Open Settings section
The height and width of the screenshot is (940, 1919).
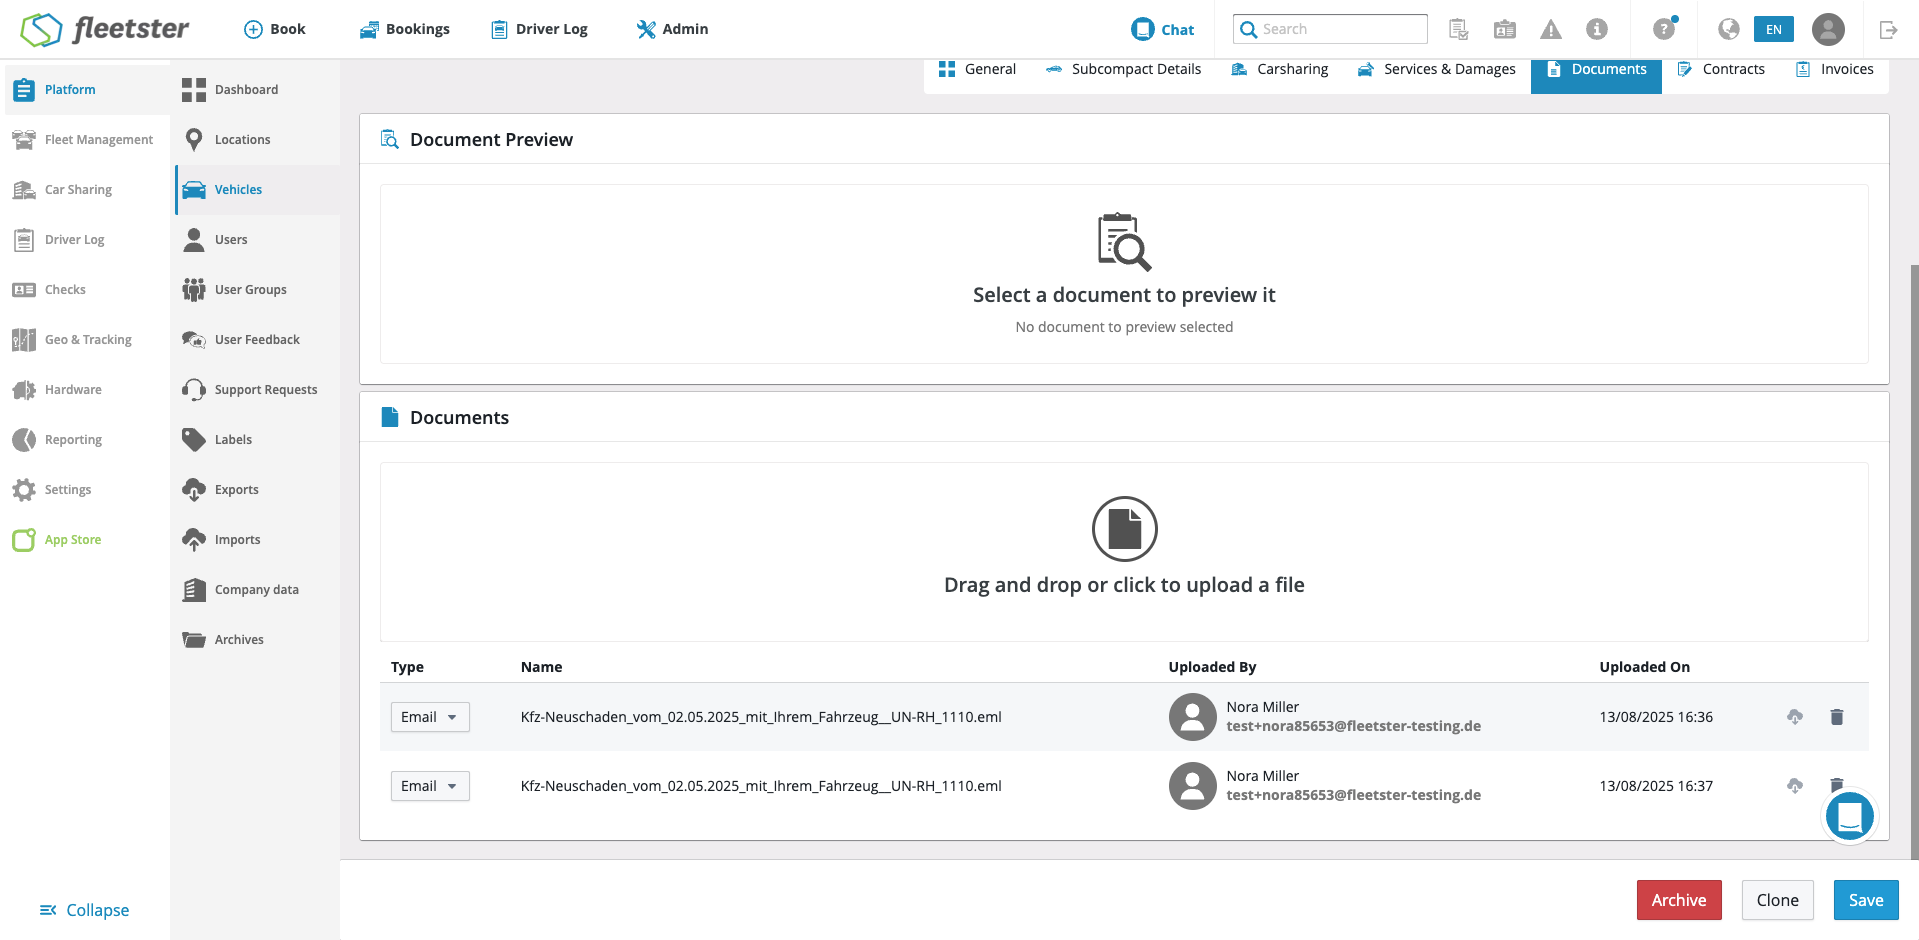87,490
